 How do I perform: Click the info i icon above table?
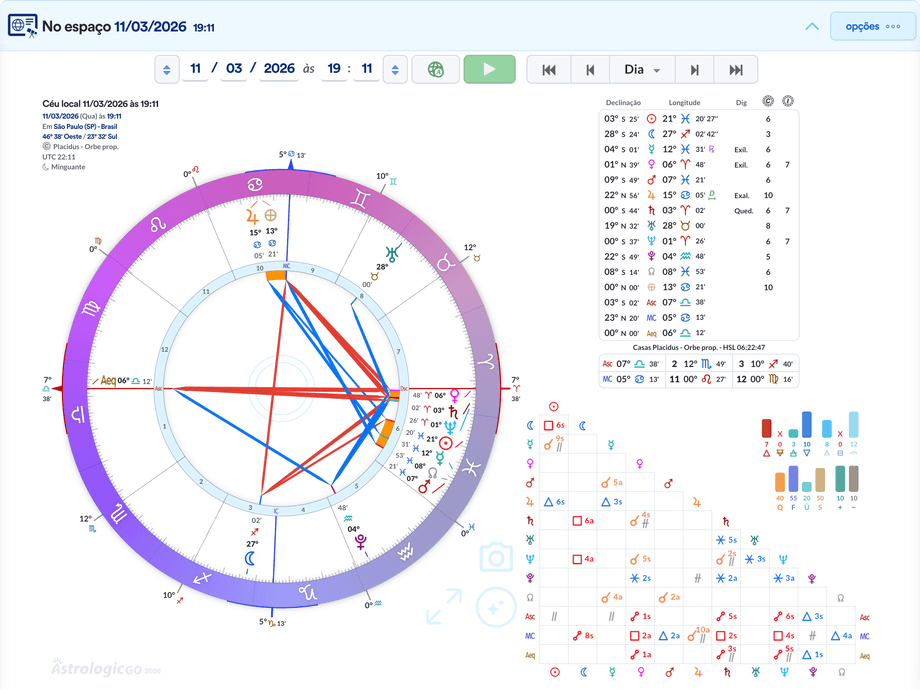point(788,101)
